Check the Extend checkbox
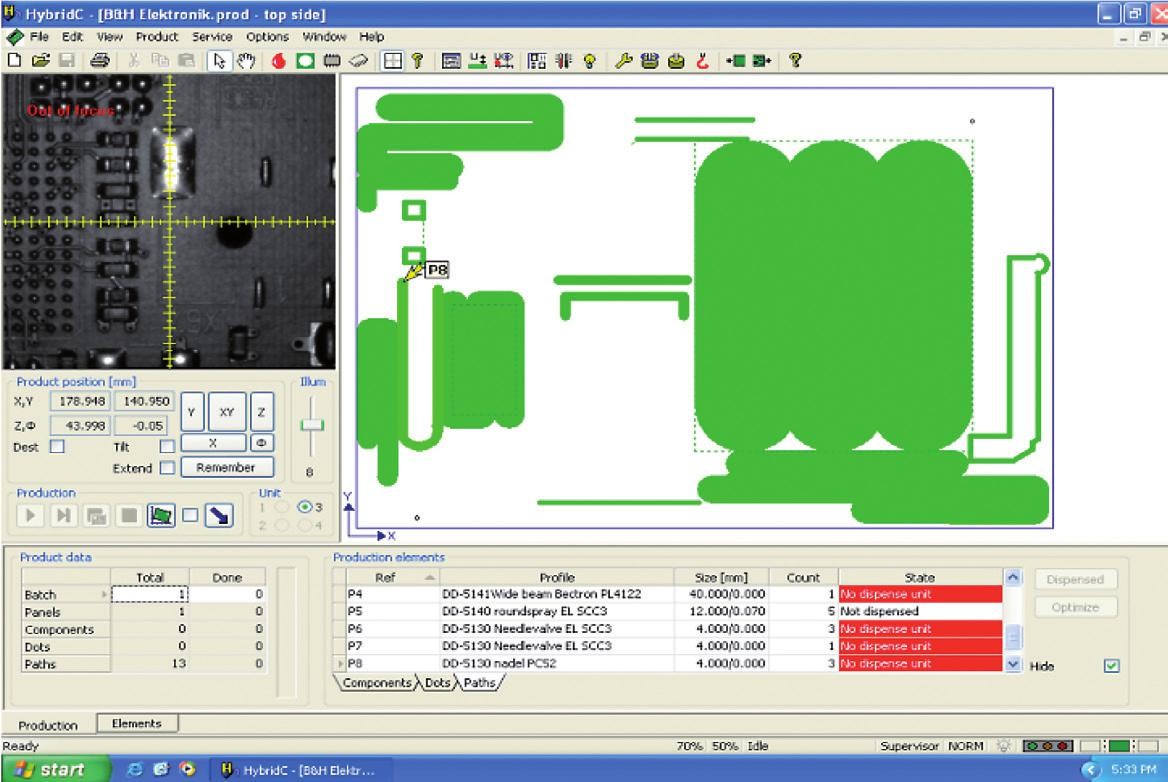 coord(166,468)
